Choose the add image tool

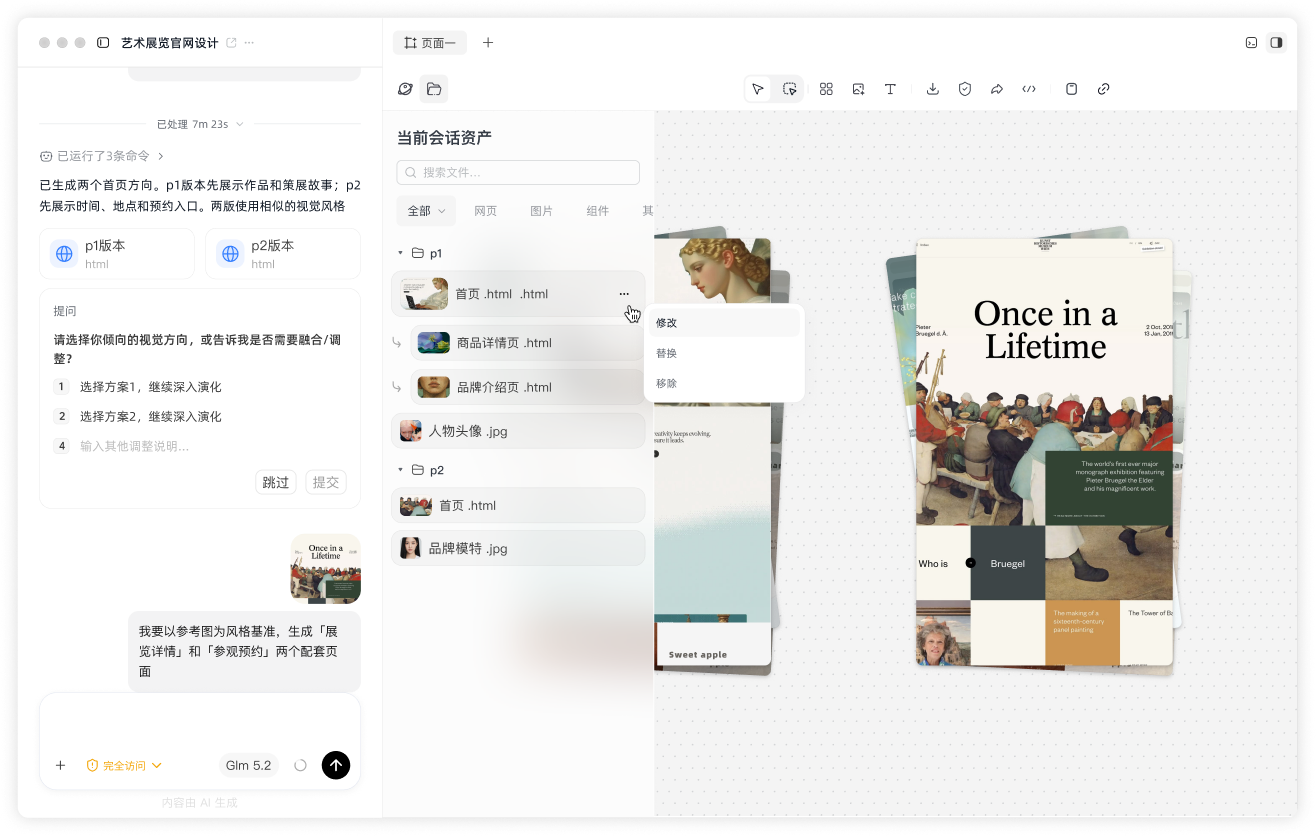(x=858, y=89)
